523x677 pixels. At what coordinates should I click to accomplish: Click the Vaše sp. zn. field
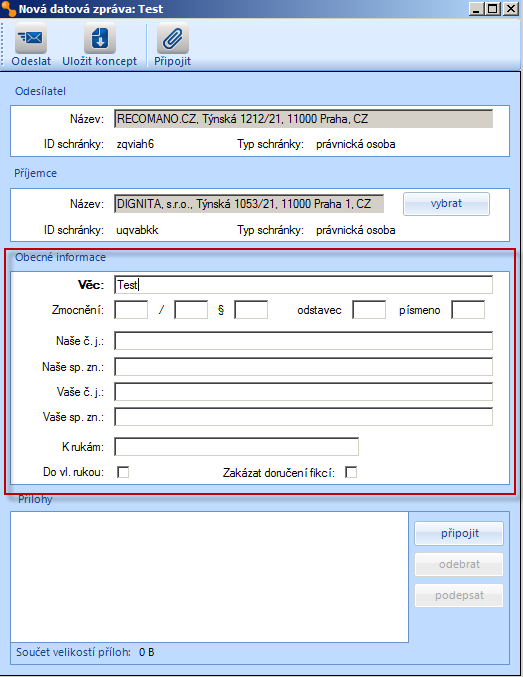(x=304, y=417)
